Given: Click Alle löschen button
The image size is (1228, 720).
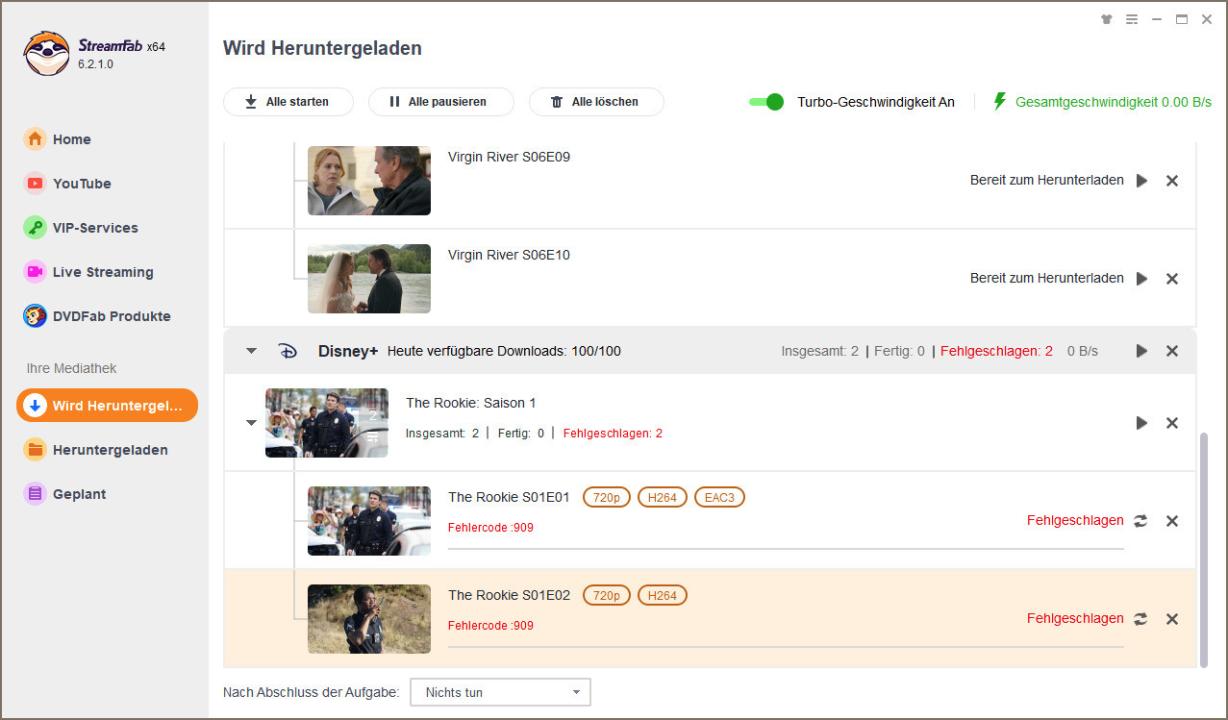Looking at the screenshot, I should (x=596, y=102).
